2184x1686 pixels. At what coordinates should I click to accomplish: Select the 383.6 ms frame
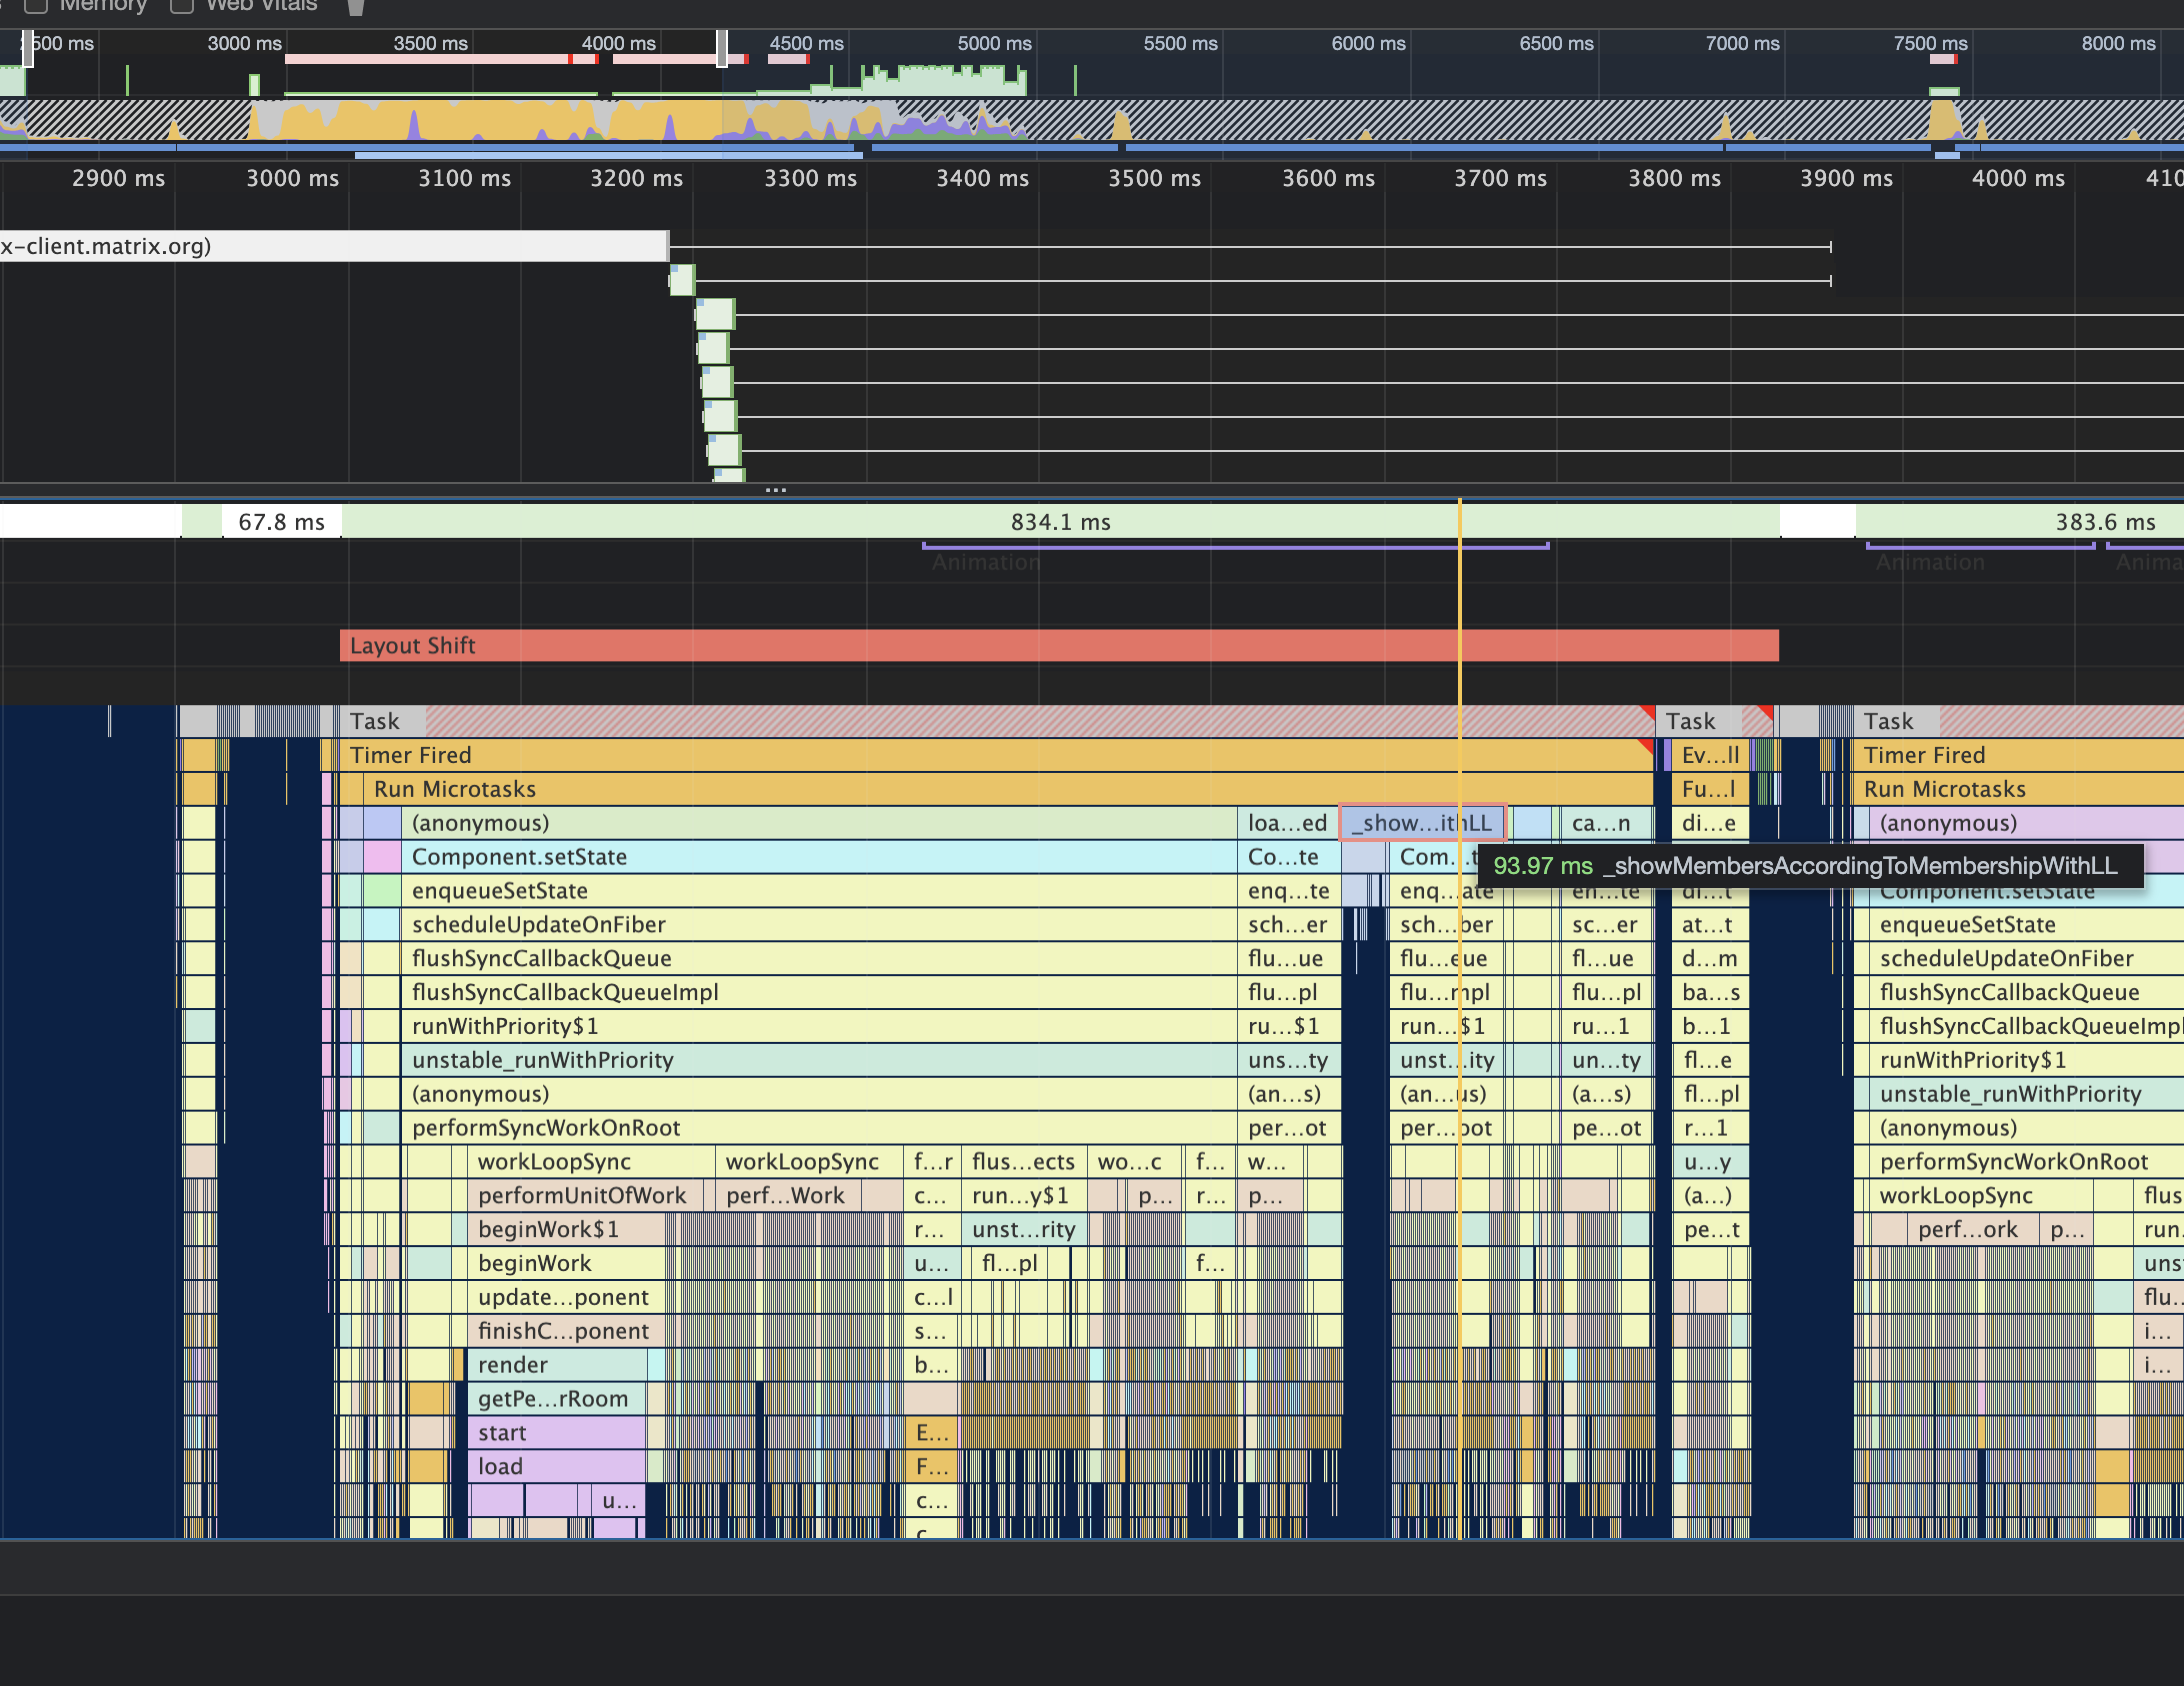2019,522
